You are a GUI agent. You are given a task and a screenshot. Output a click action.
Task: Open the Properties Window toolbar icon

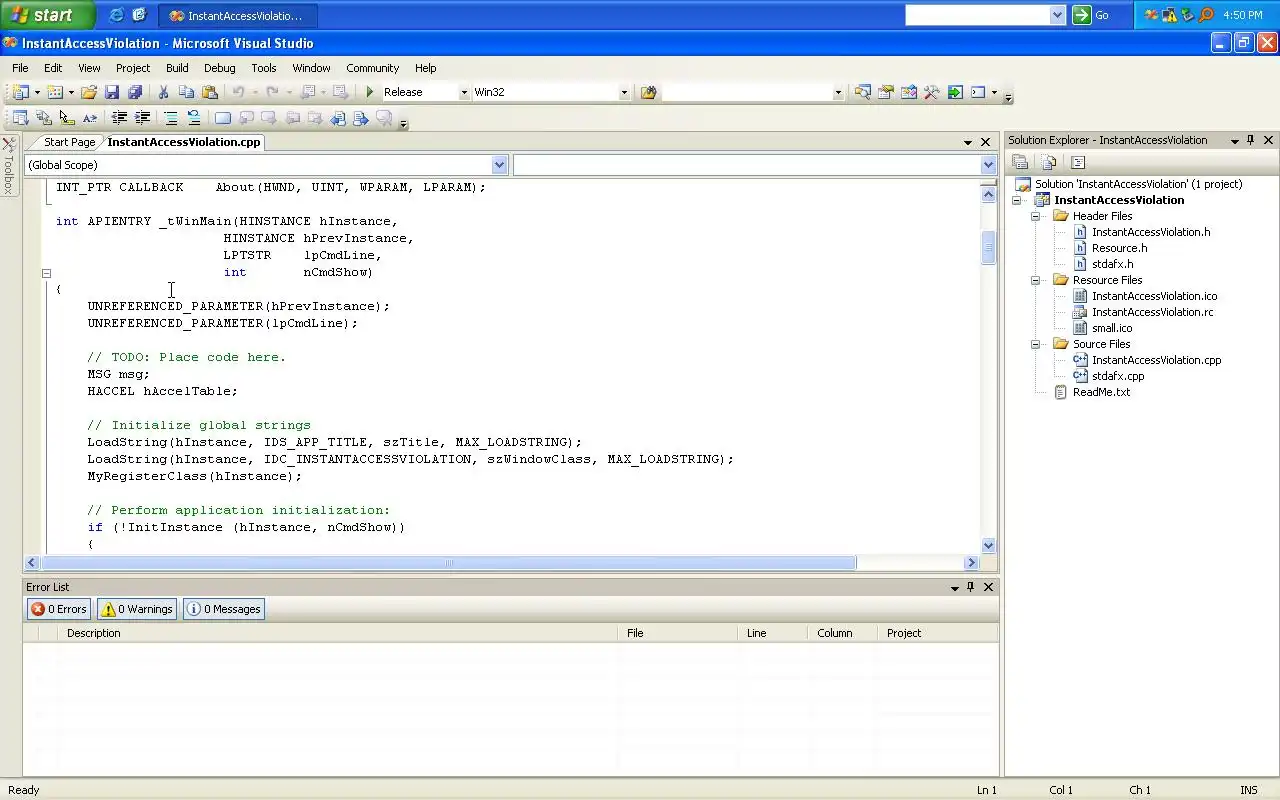click(x=886, y=92)
